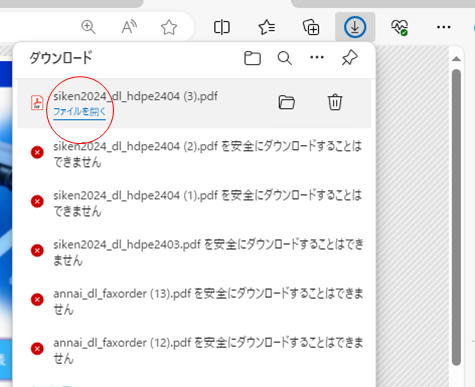The height and width of the screenshot is (387, 475).
Task: Click error icon for faxorder (12).pdf
Action: click(x=37, y=349)
